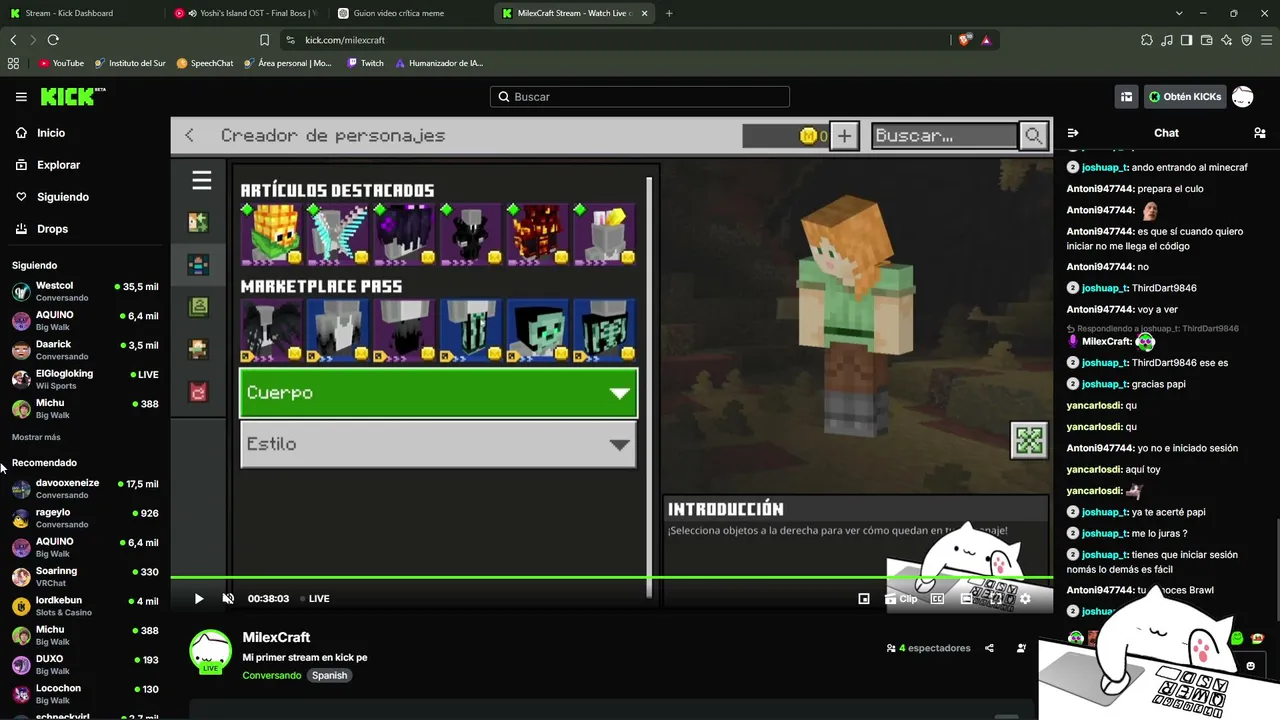Viewport: 1280px width, 720px height.
Task: Click the Obtén KICKs button
Action: pos(1185,97)
